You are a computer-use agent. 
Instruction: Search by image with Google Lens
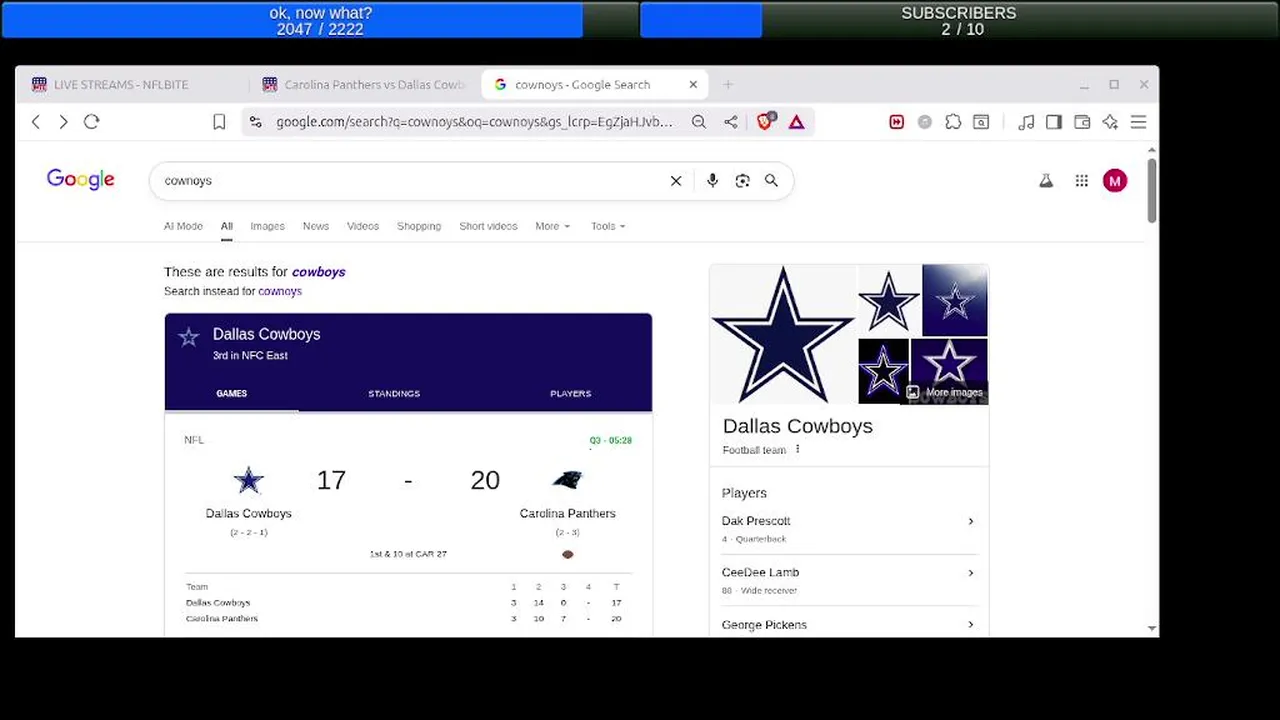[x=742, y=181]
